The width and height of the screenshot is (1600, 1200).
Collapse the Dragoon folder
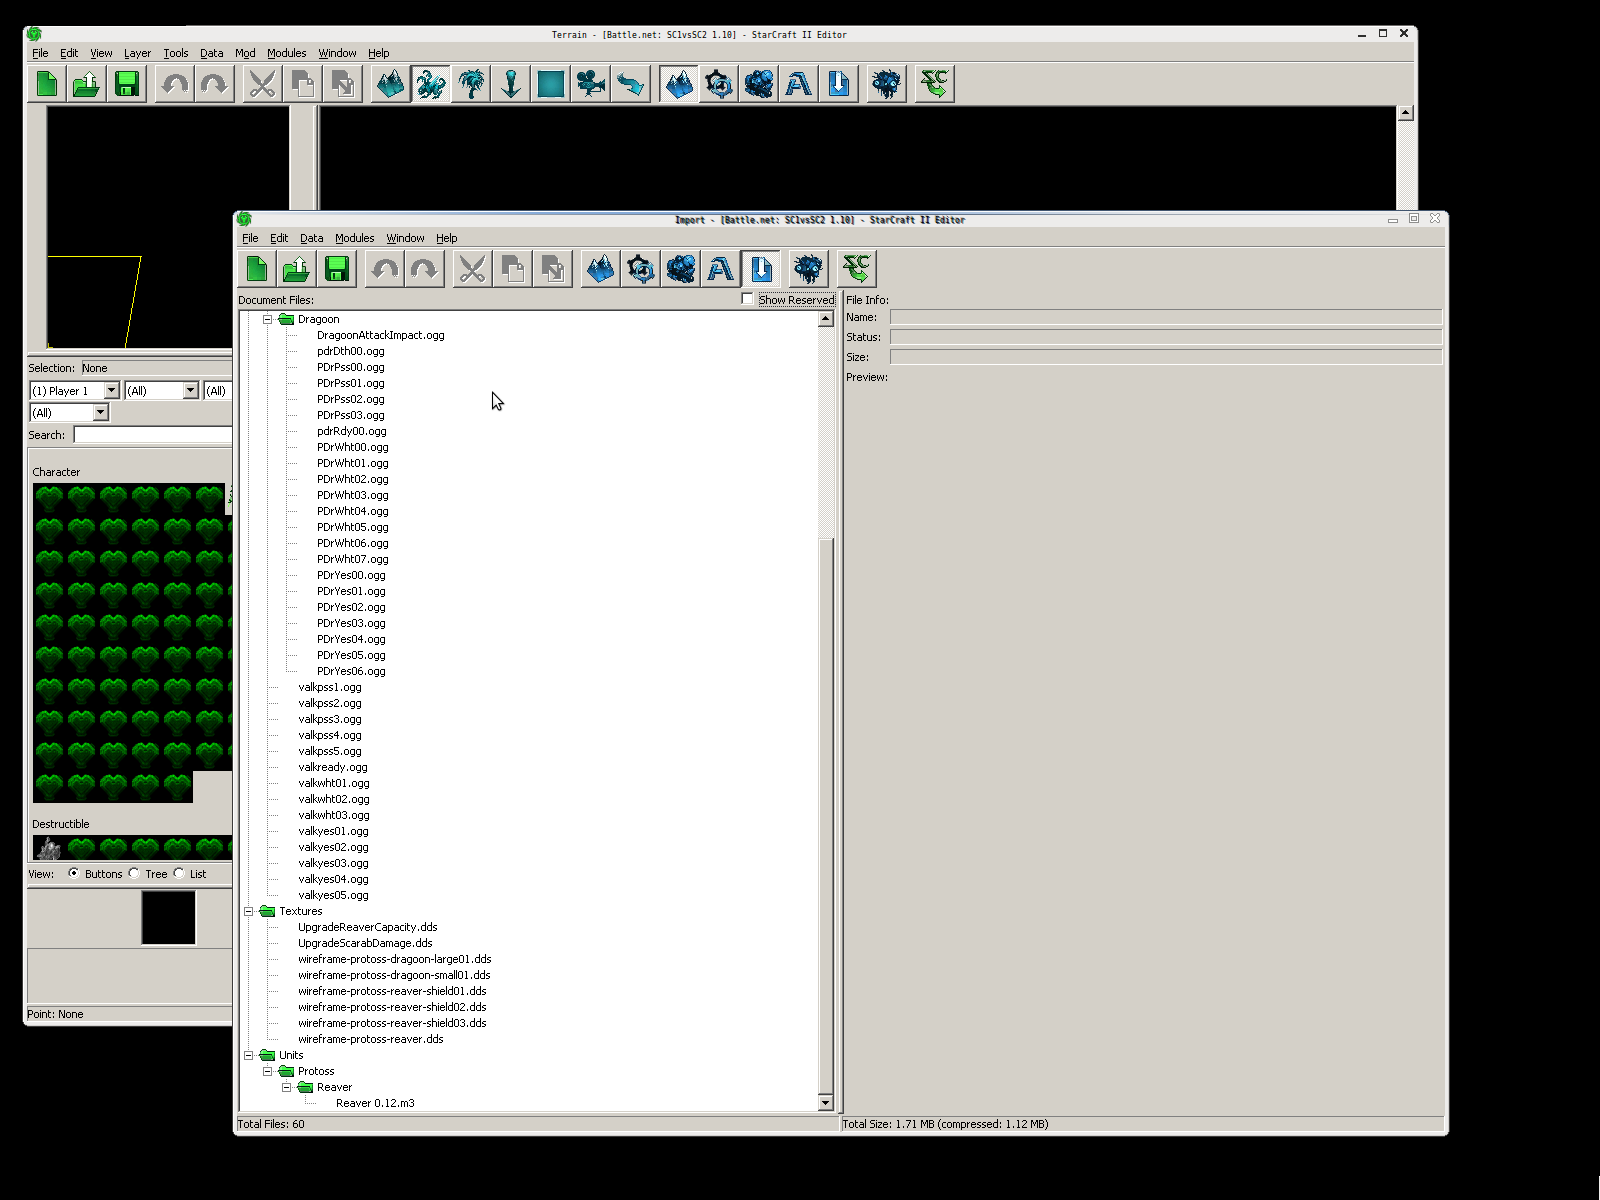(x=268, y=319)
